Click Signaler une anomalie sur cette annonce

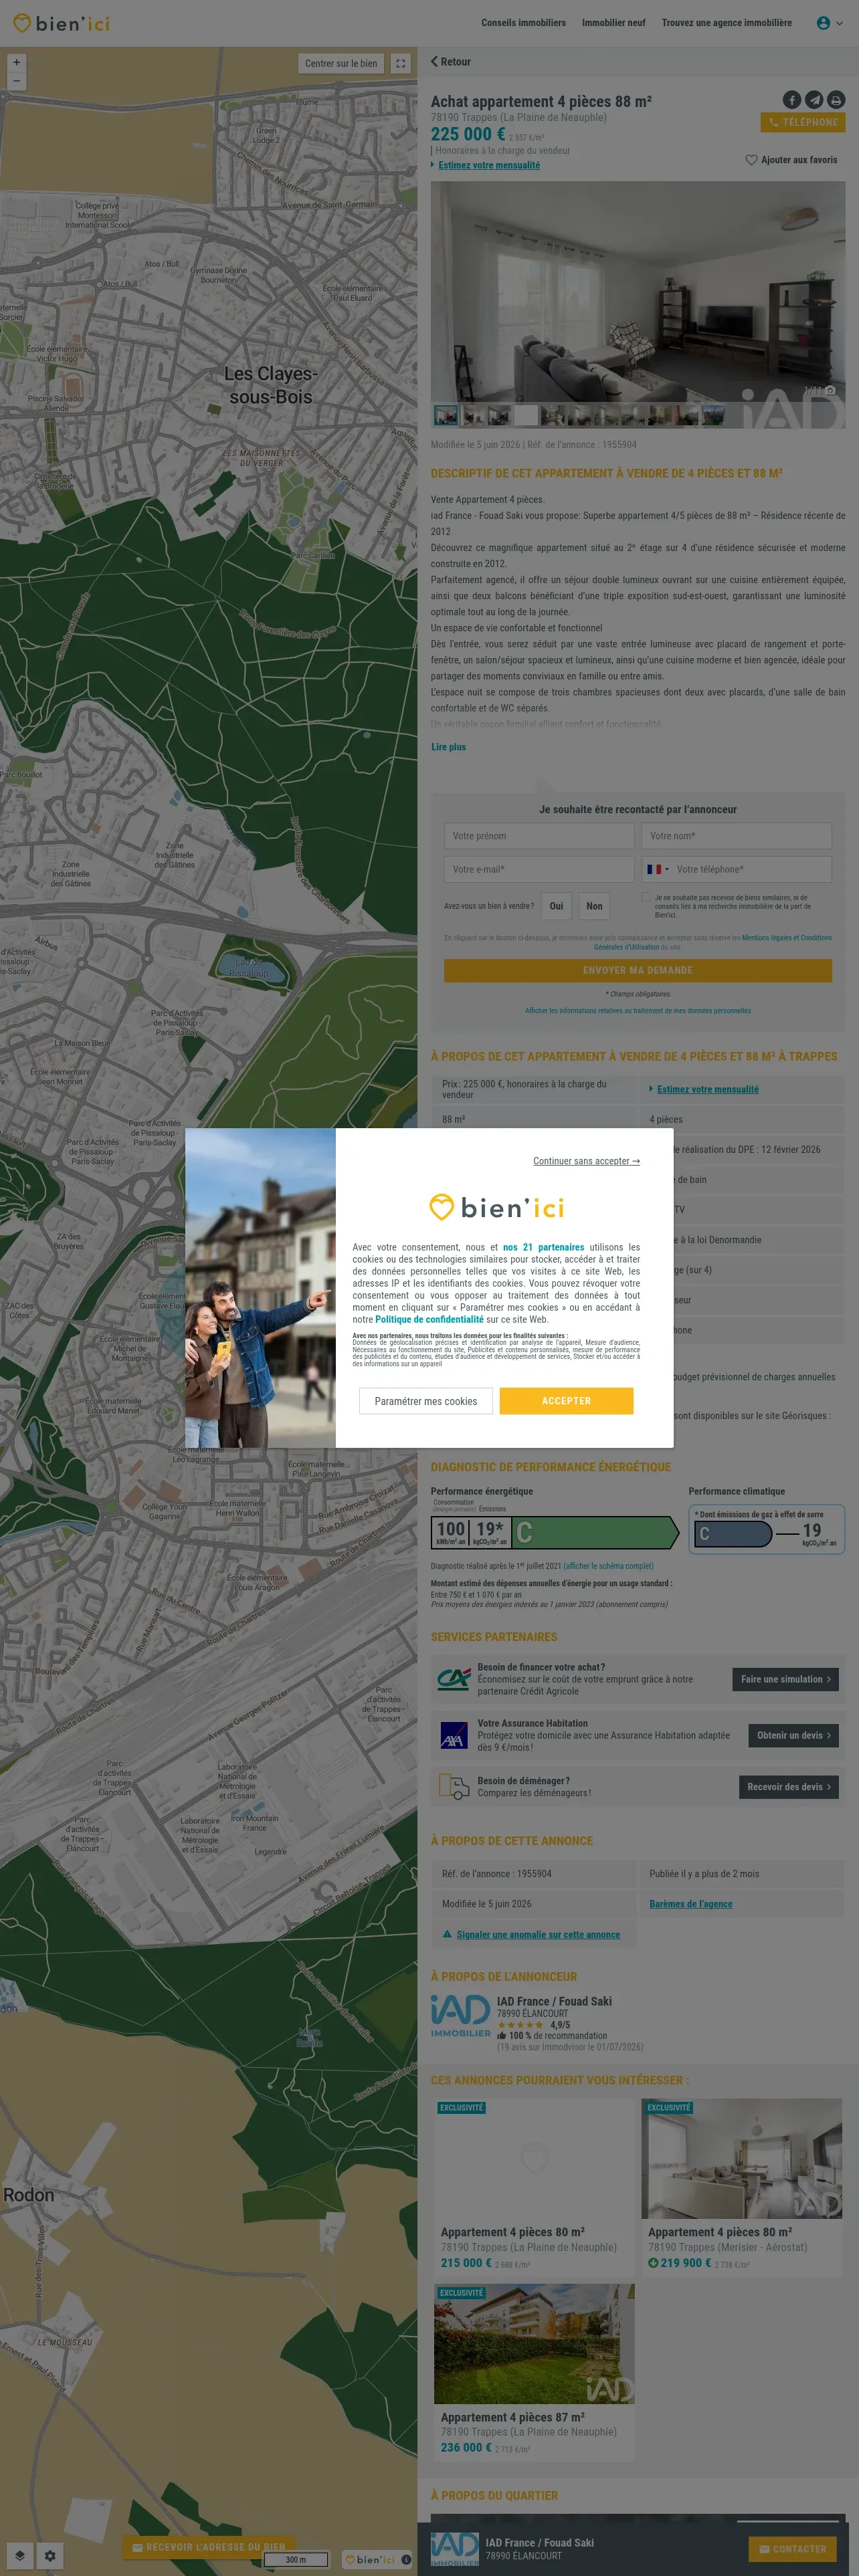pyautogui.click(x=538, y=1935)
